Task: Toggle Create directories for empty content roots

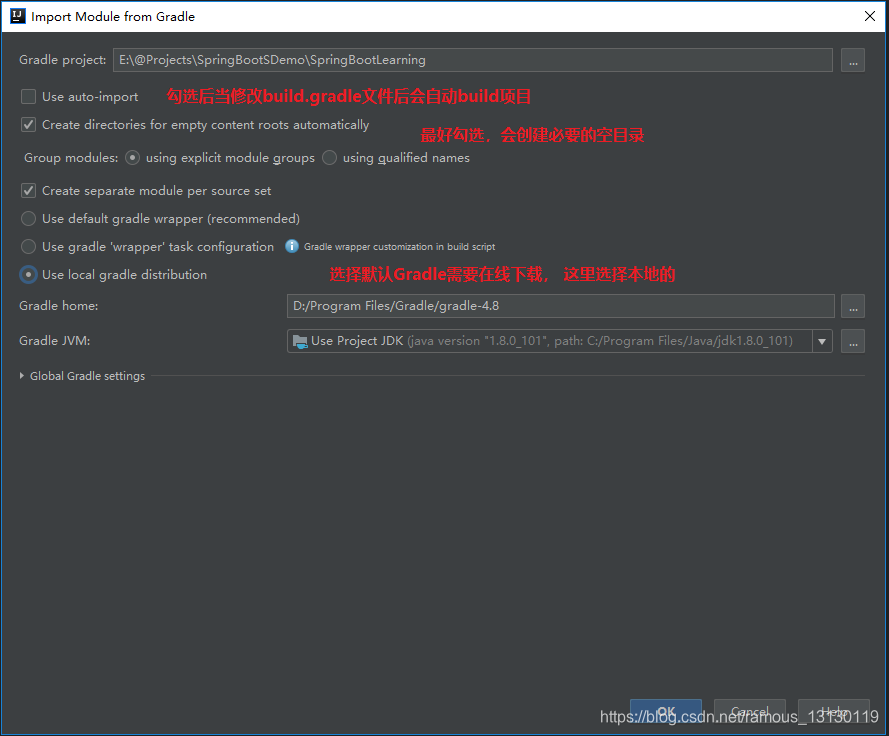Action: tap(28, 125)
